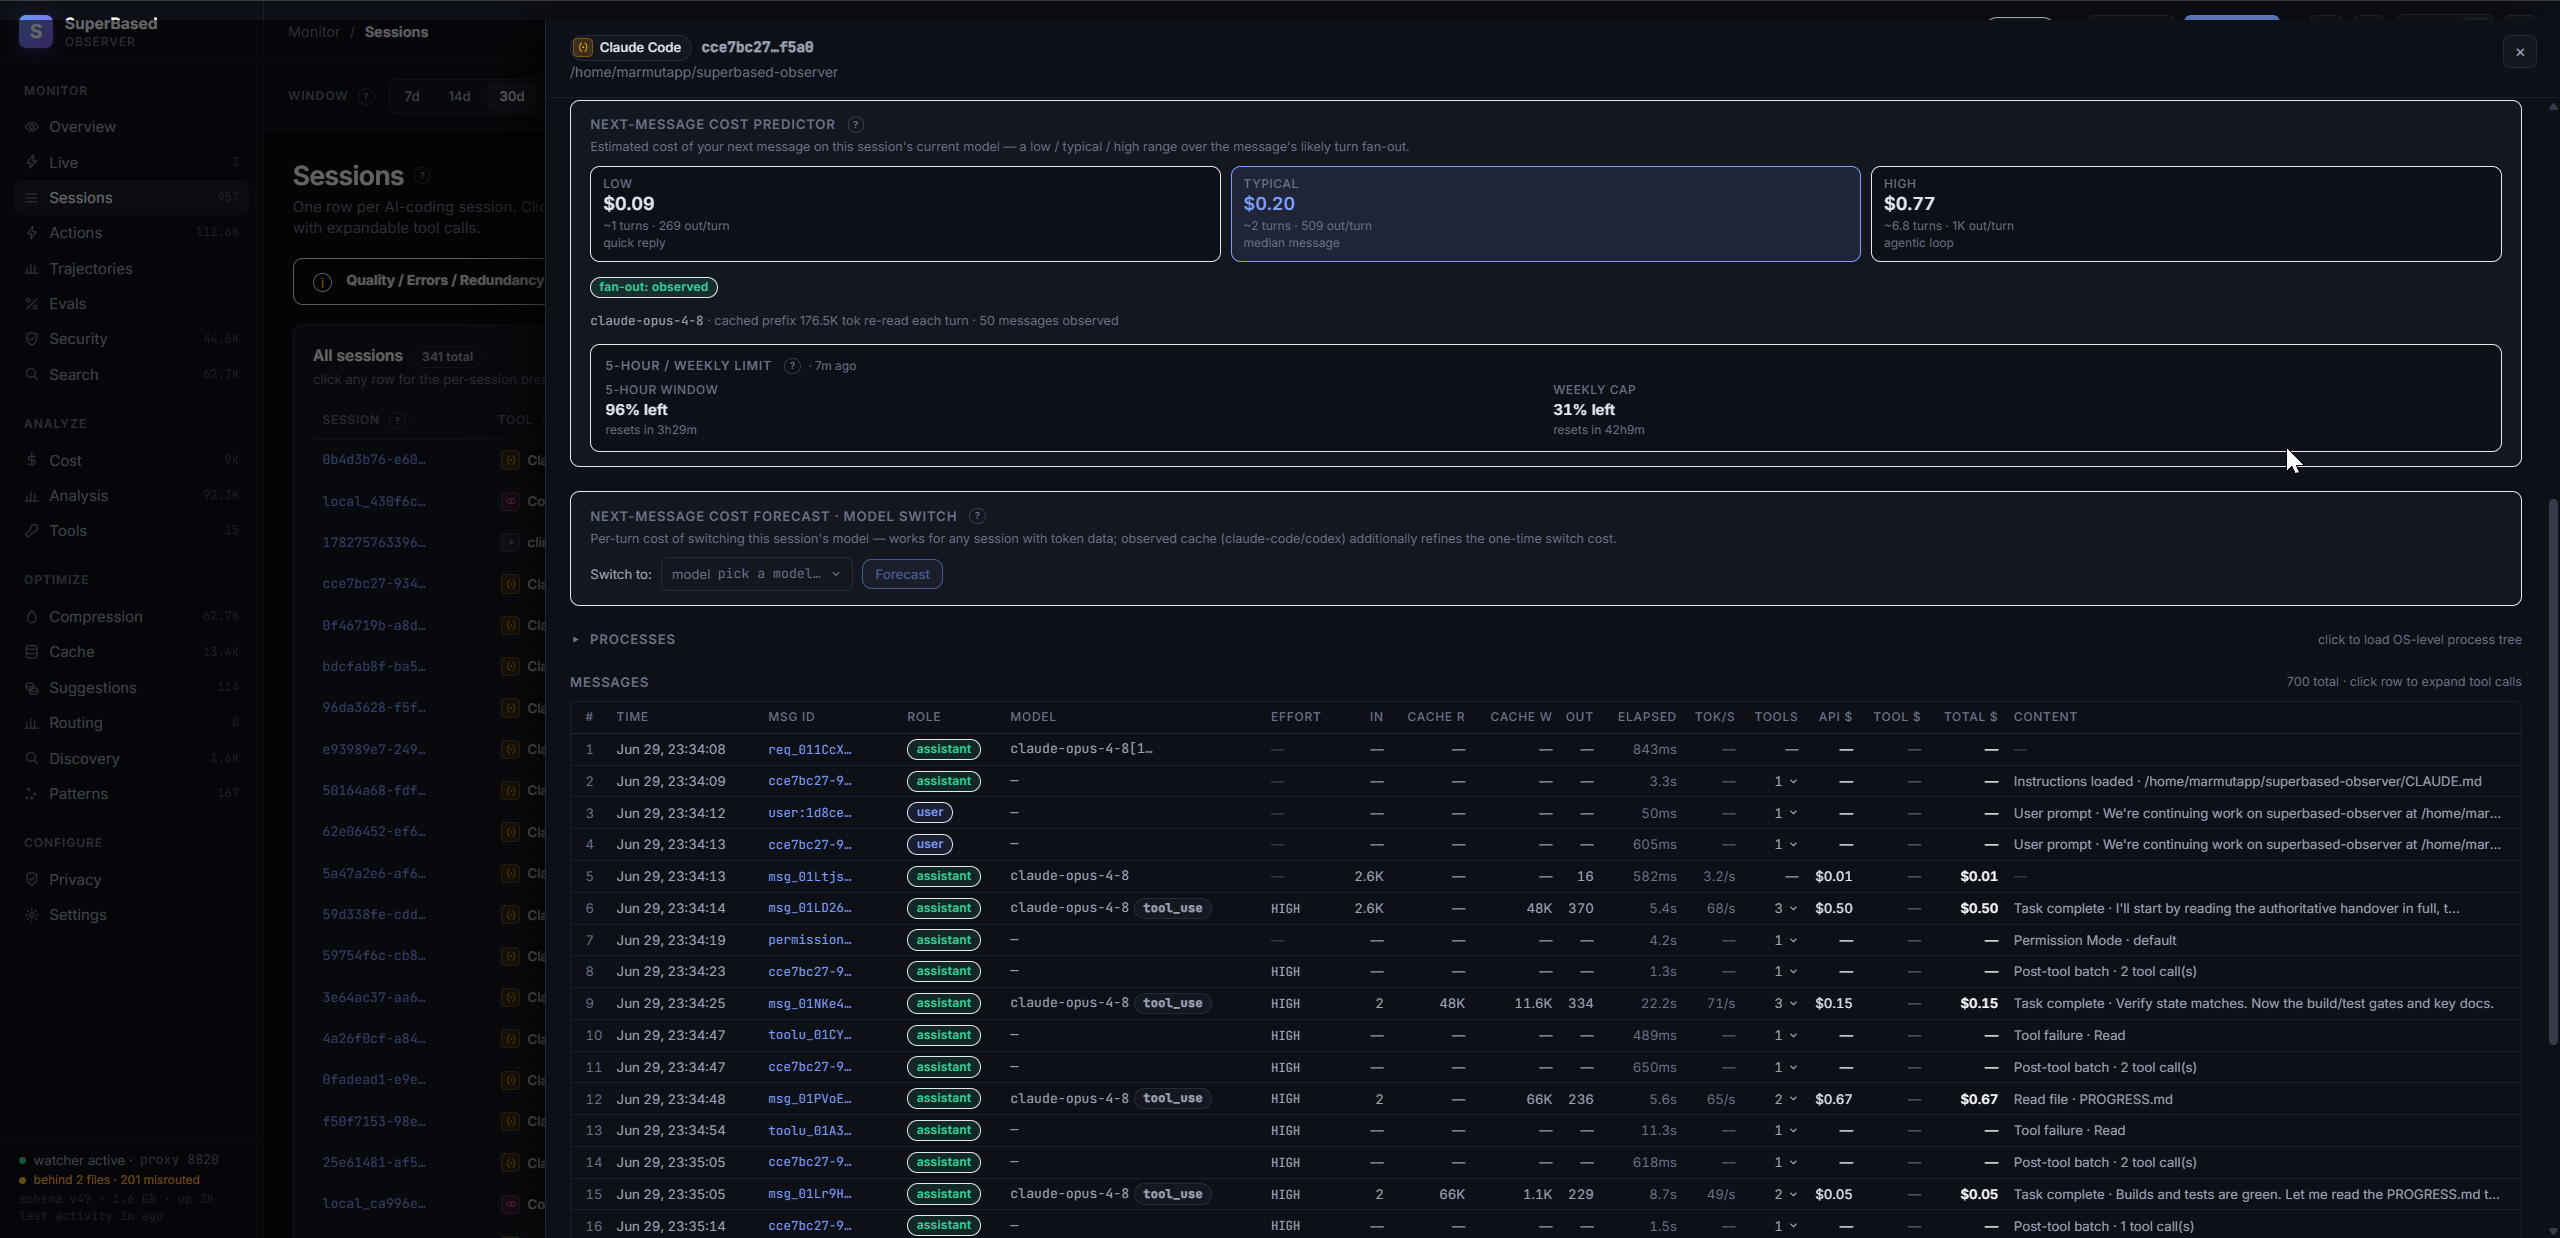2560x1238 pixels.
Task: Select the 14d window option
Action: pos(459,96)
